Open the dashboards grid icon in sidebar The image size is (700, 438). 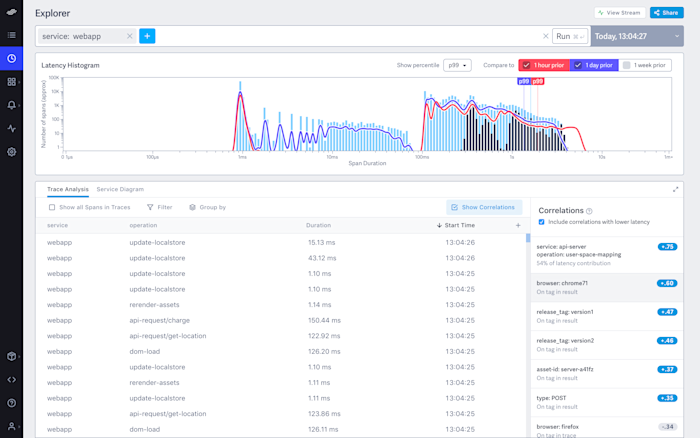(x=12, y=82)
